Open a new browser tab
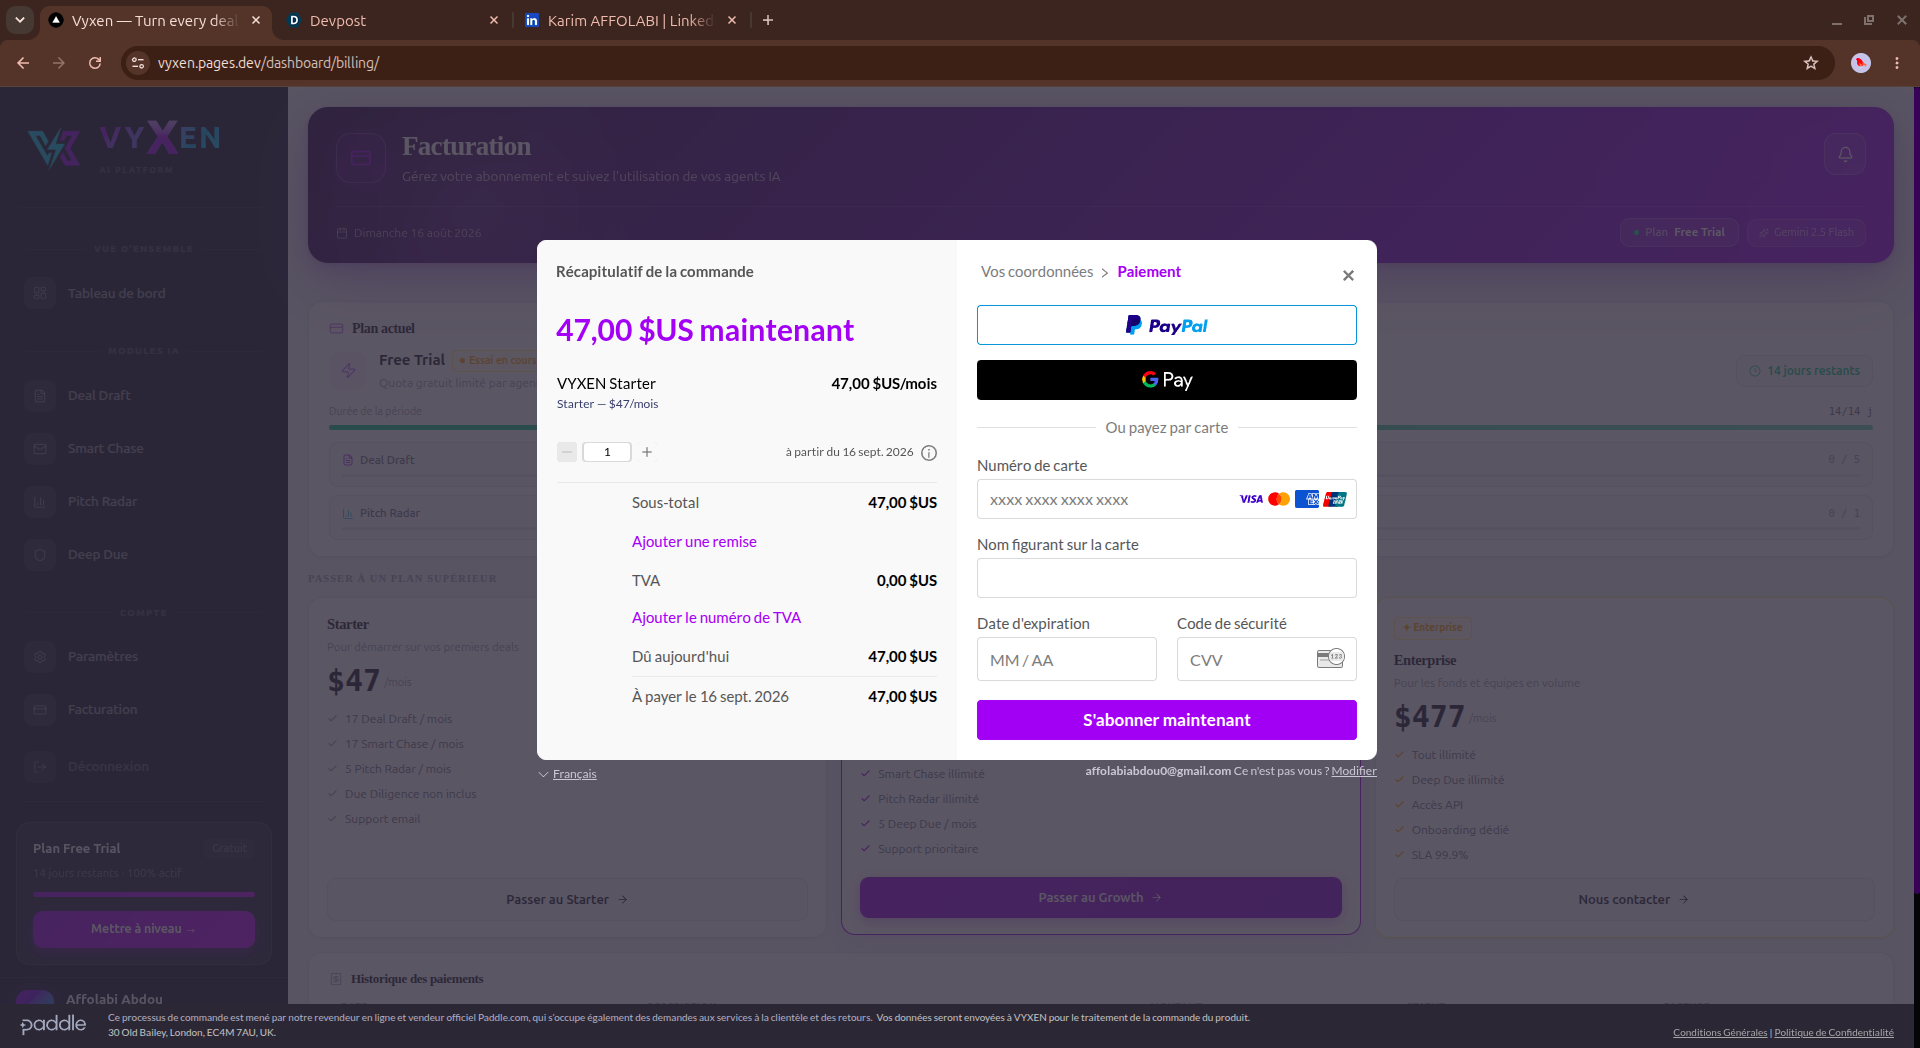This screenshot has height=1048, width=1920. coord(768,20)
